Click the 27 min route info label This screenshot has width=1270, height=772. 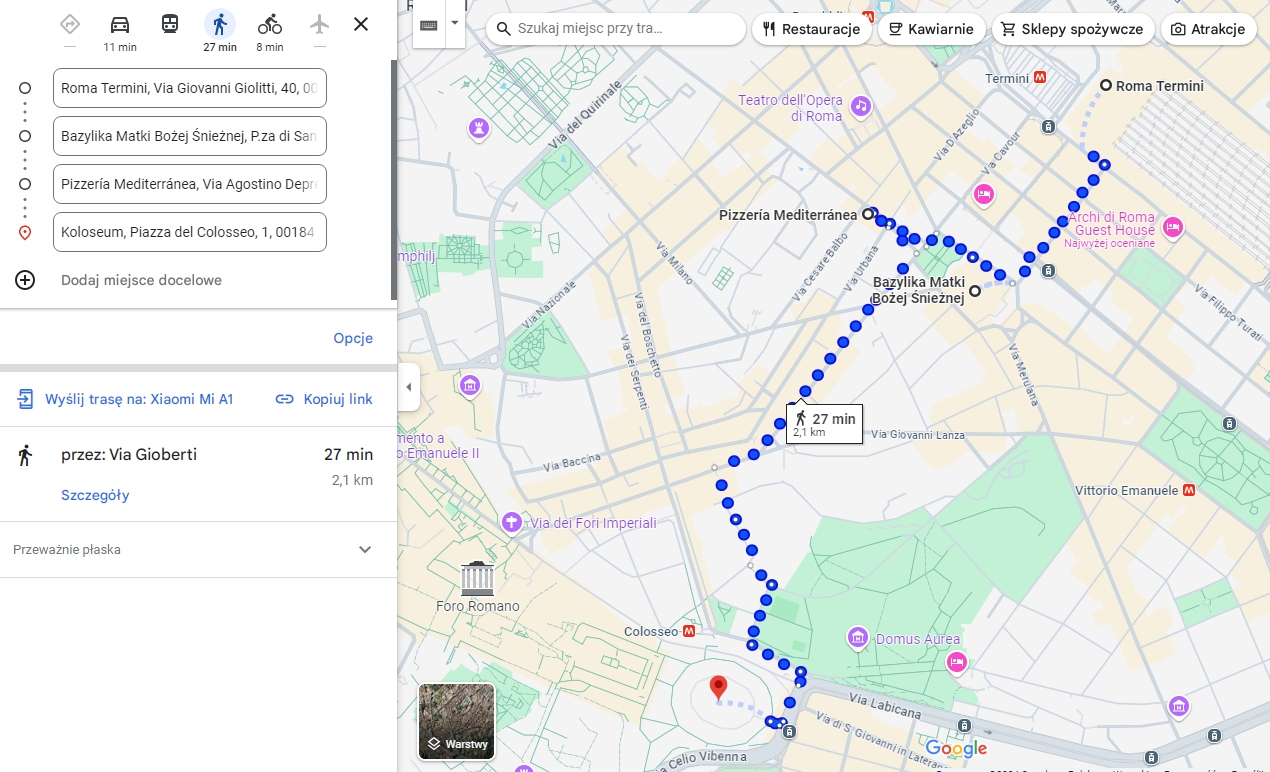coord(824,424)
